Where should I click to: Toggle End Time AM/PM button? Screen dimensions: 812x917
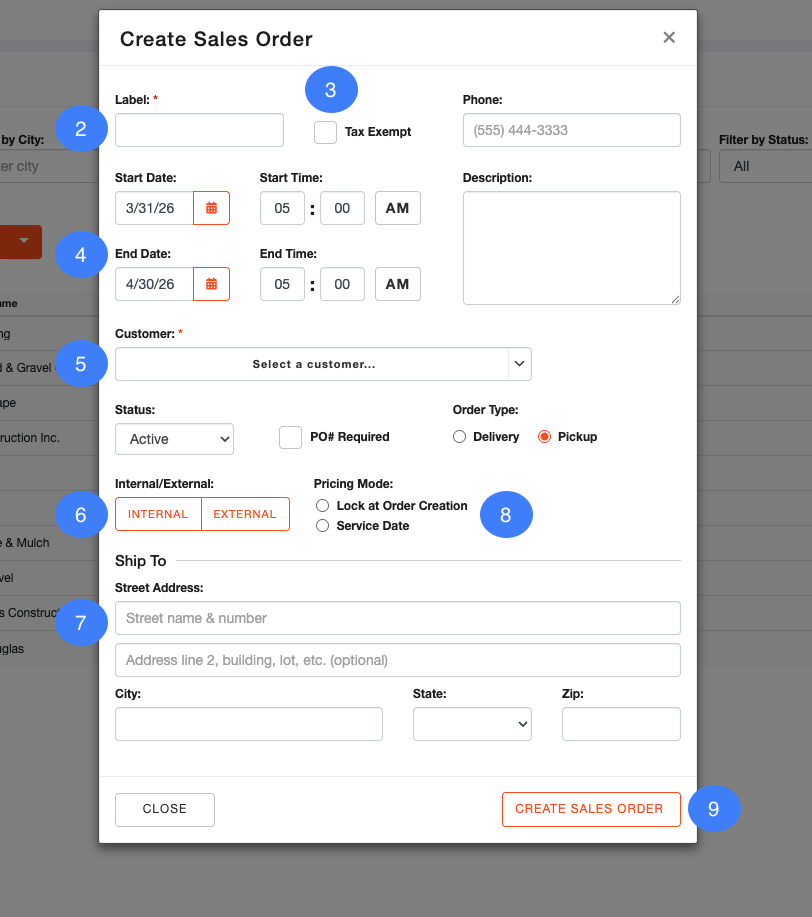397,284
